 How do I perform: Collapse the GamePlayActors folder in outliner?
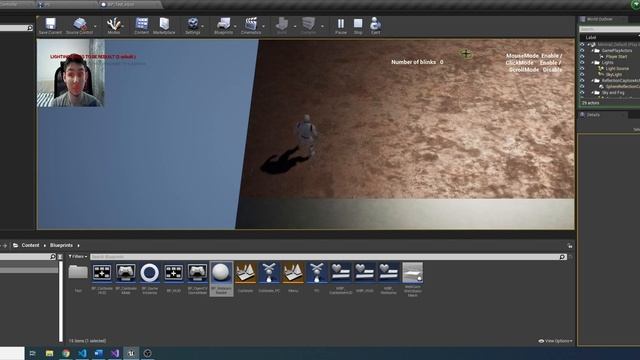[593, 50]
